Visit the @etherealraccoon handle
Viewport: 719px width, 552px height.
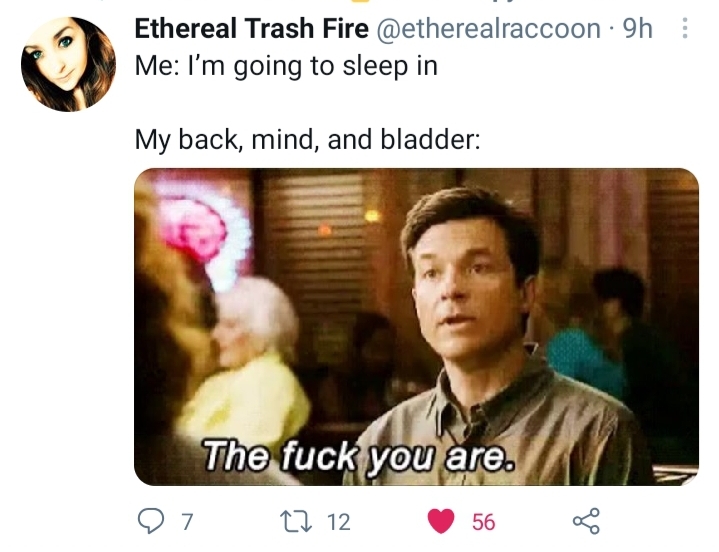point(489,28)
